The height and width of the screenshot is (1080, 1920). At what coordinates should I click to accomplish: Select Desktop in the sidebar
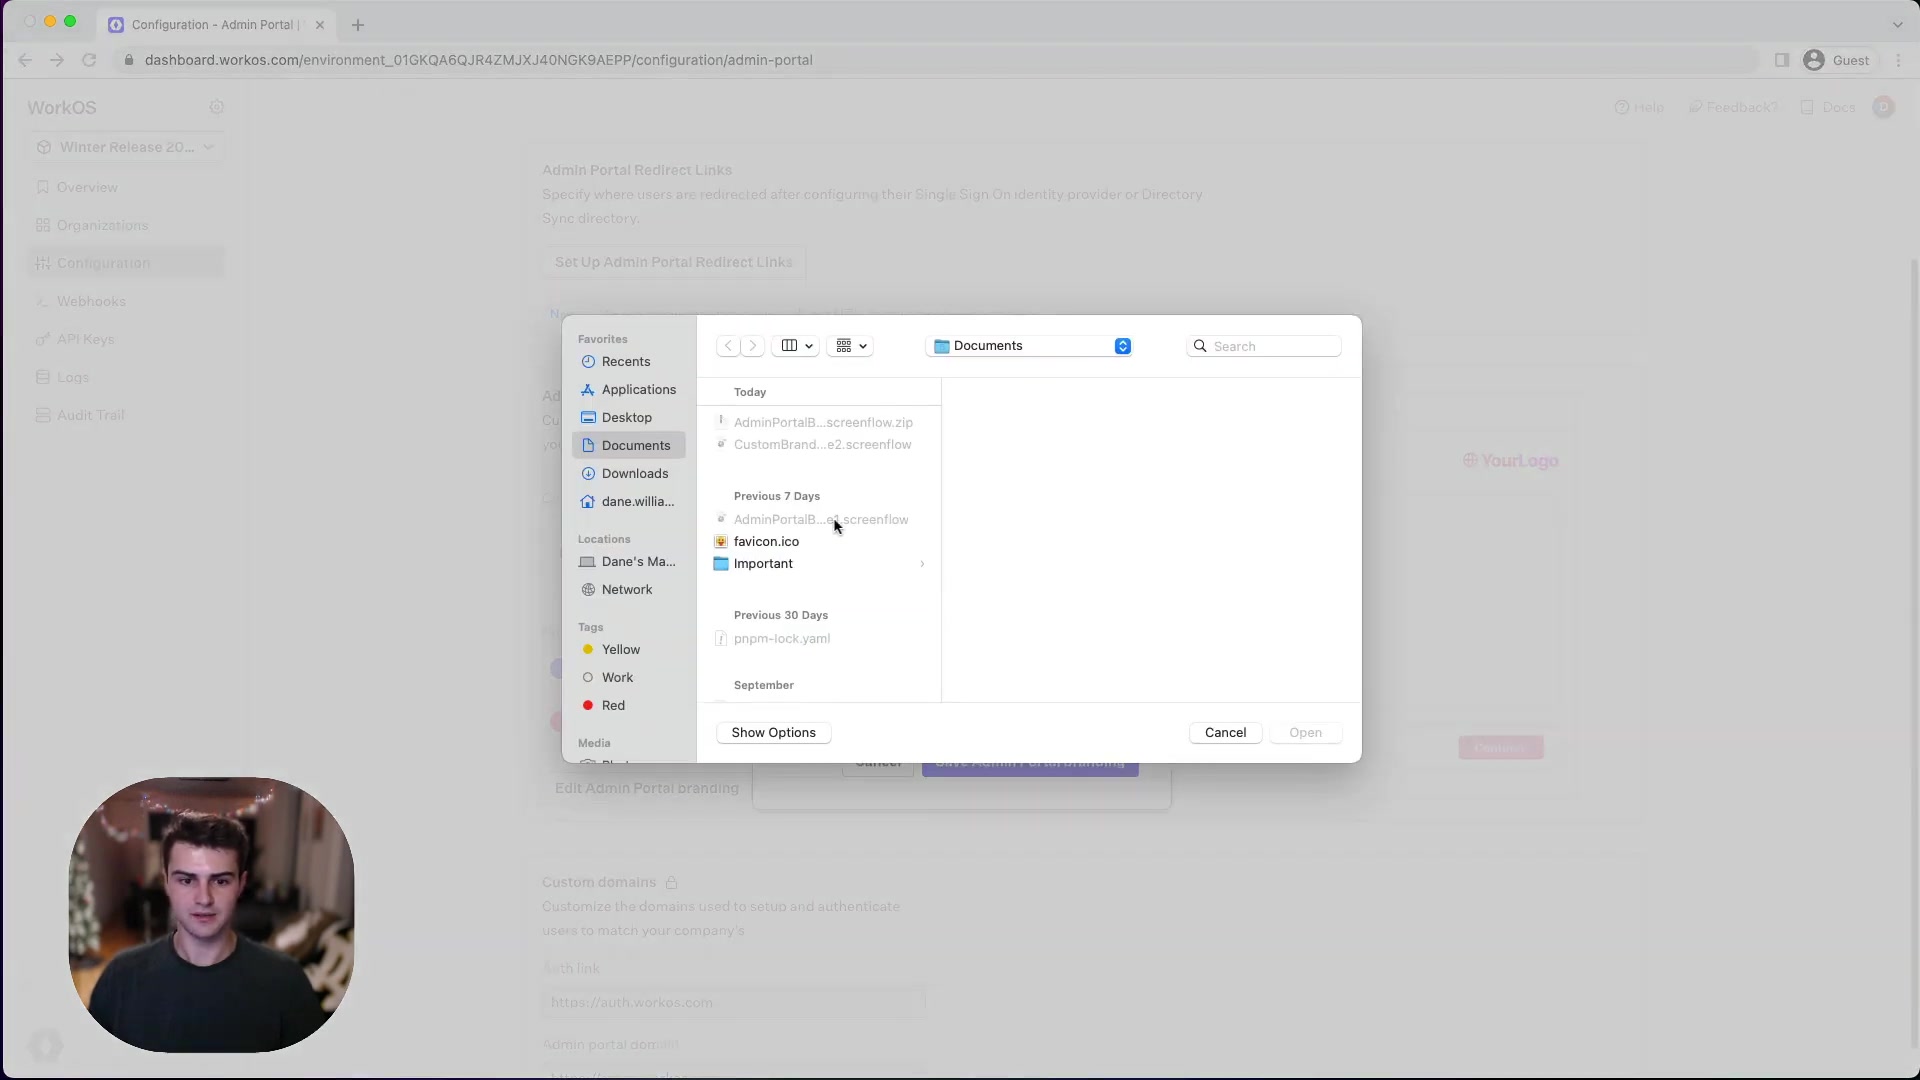coord(626,418)
